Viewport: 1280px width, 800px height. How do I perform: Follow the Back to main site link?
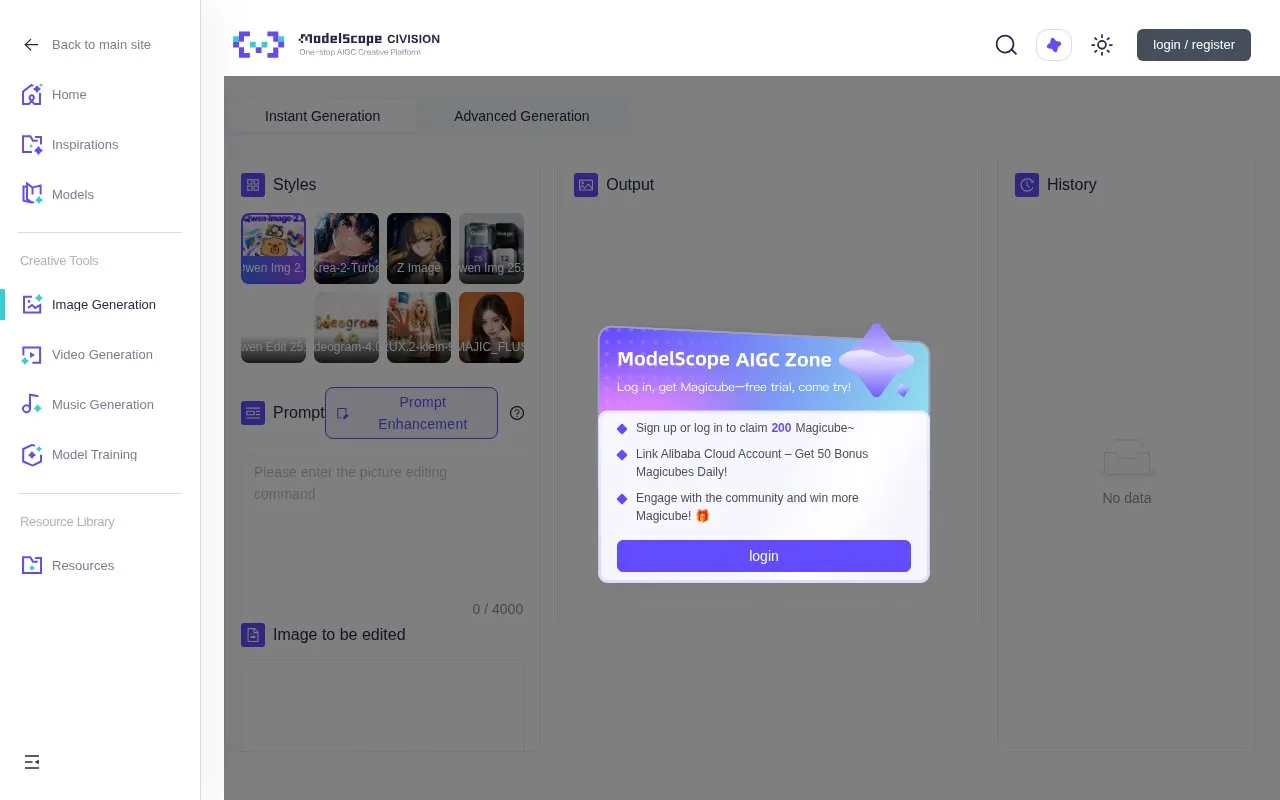pos(101,45)
